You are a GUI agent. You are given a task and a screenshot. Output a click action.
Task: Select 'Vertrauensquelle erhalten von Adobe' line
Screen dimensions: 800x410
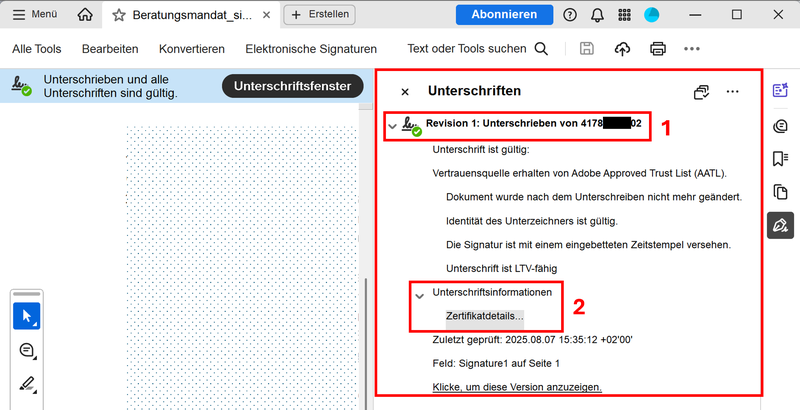[580, 173]
